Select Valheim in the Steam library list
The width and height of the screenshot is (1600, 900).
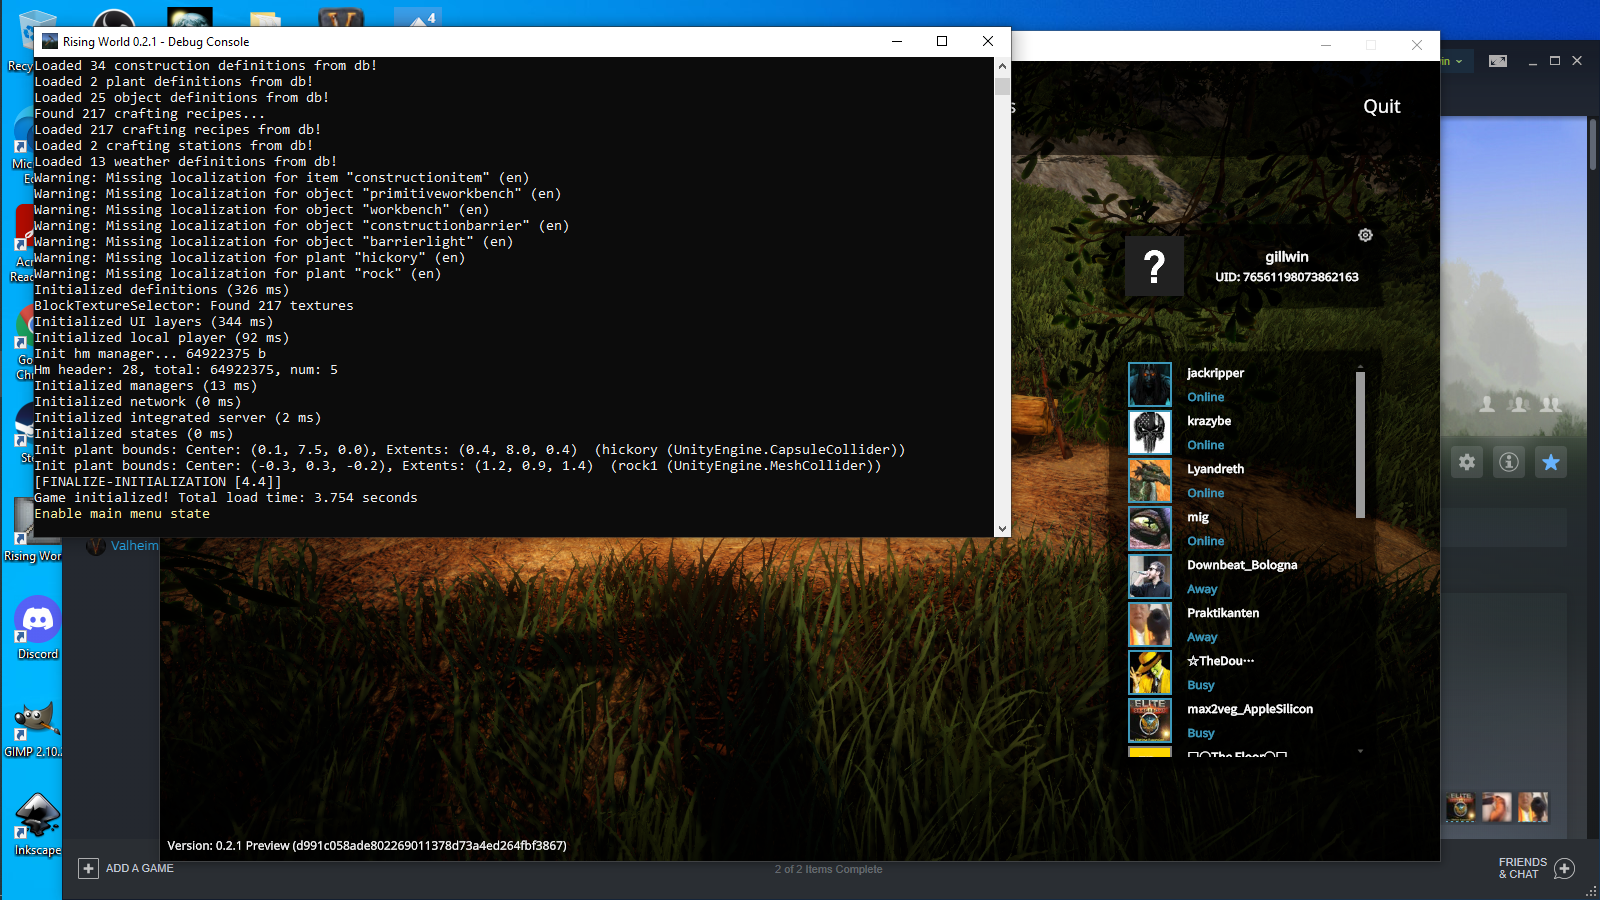click(x=134, y=546)
